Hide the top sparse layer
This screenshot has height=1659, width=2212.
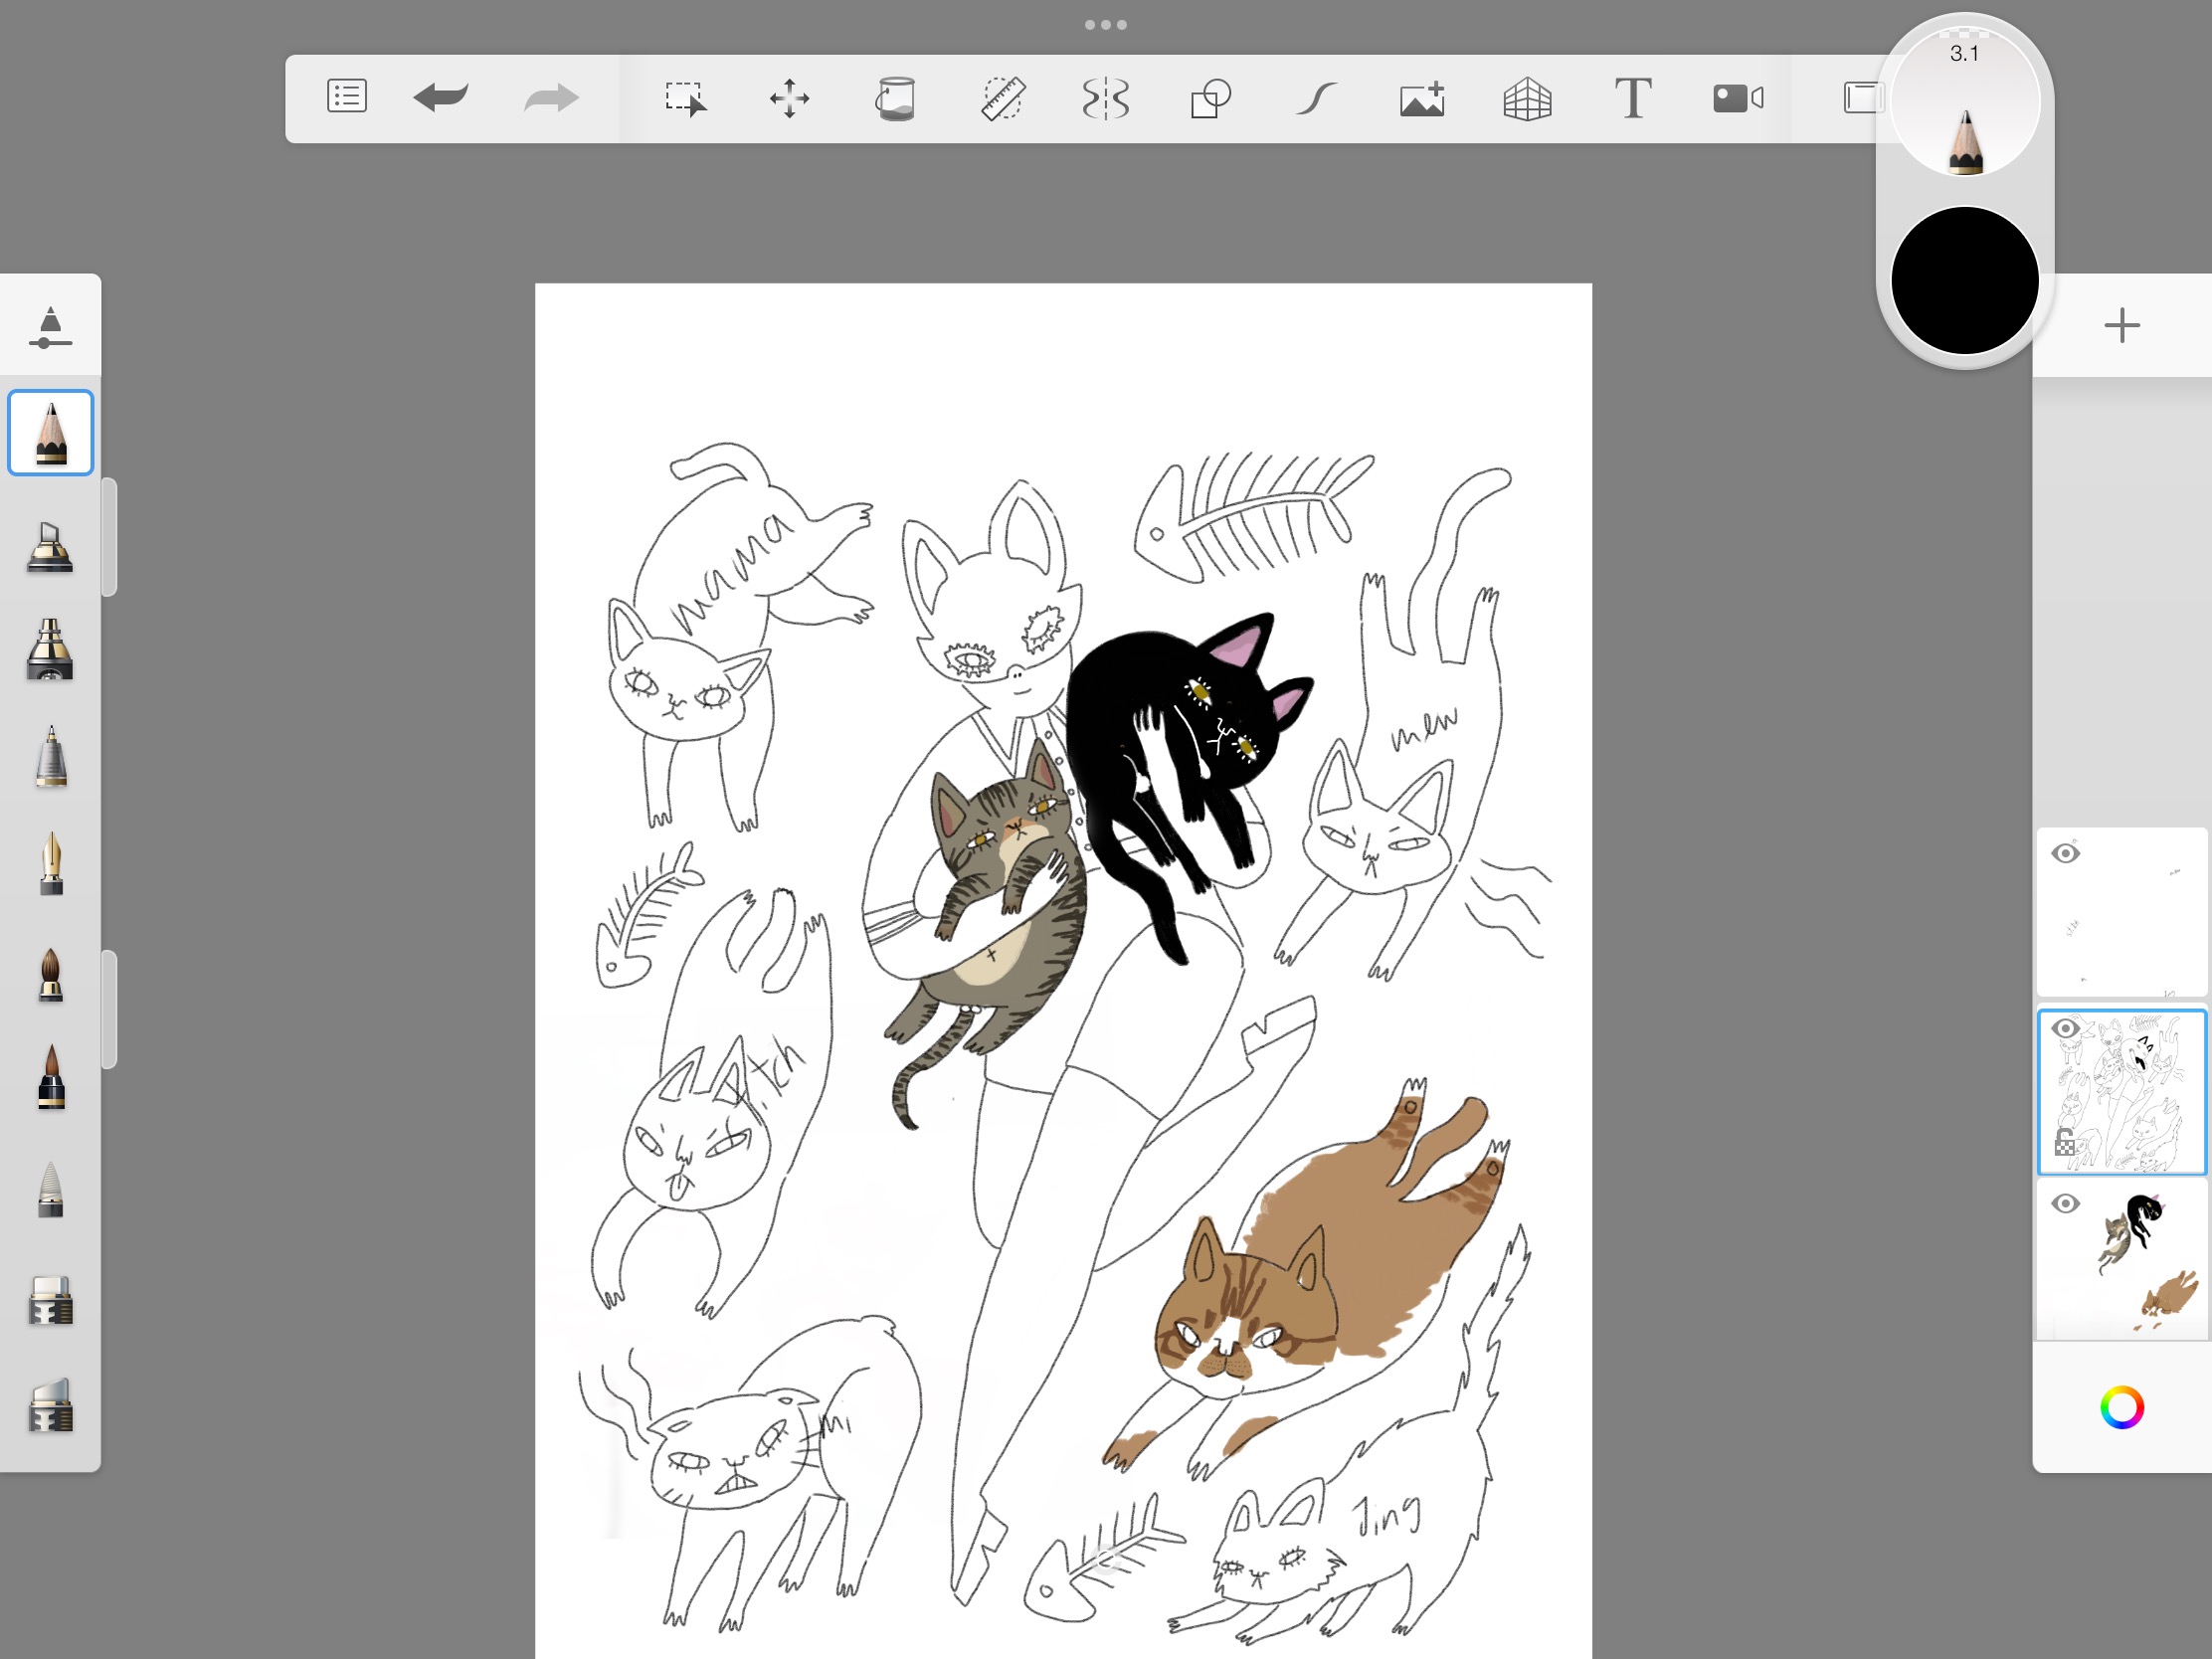pyautogui.click(x=2065, y=853)
